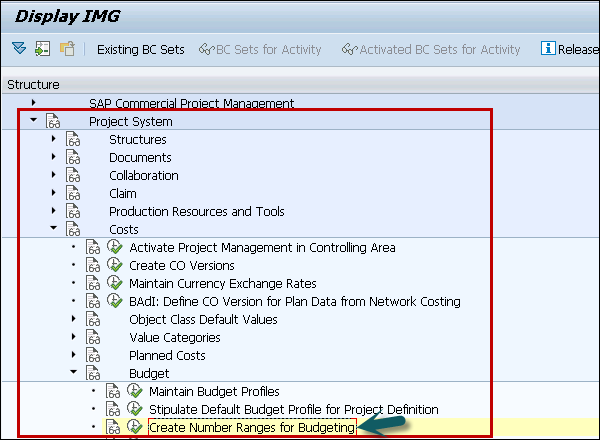Viewport: 600px width, 440px height.
Task: Open documentation icon beside Project System node
Action: [x=53, y=122]
